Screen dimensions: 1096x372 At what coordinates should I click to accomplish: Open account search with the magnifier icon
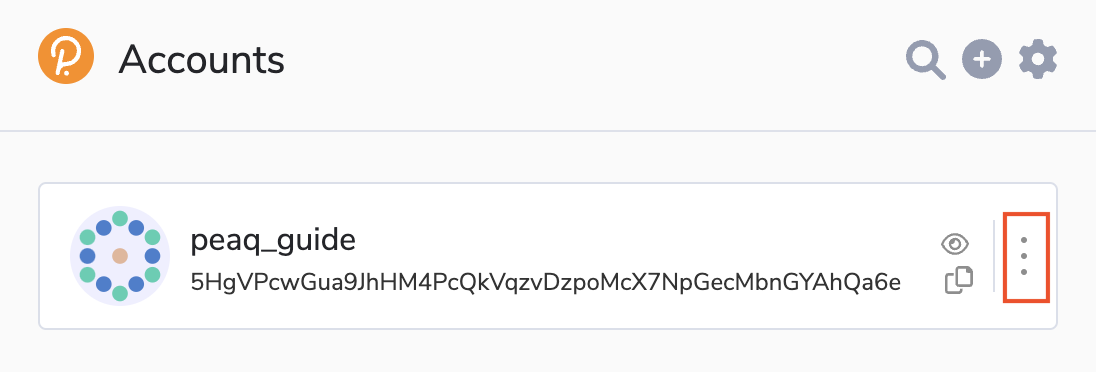click(x=926, y=60)
